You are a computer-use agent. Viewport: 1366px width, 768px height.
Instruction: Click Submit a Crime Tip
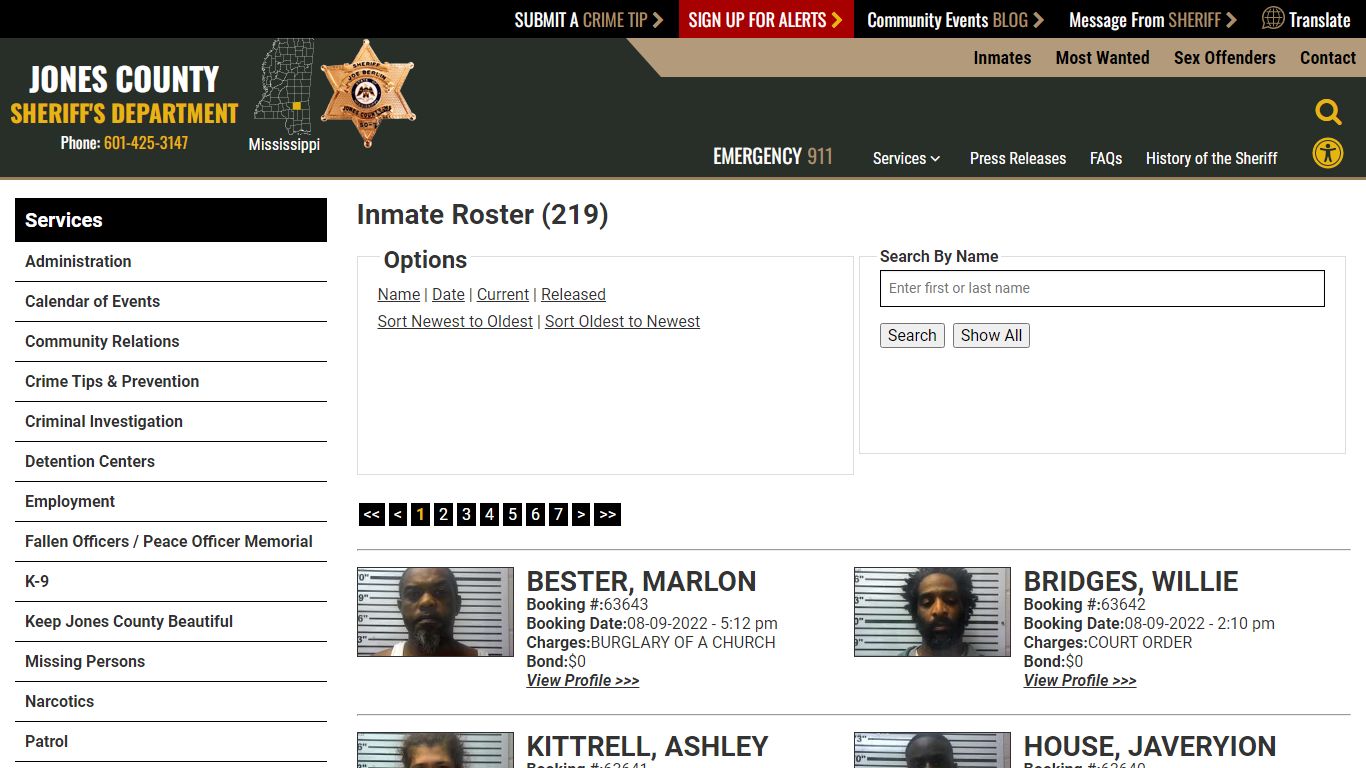pyautogui.click(x=589, y=19)
